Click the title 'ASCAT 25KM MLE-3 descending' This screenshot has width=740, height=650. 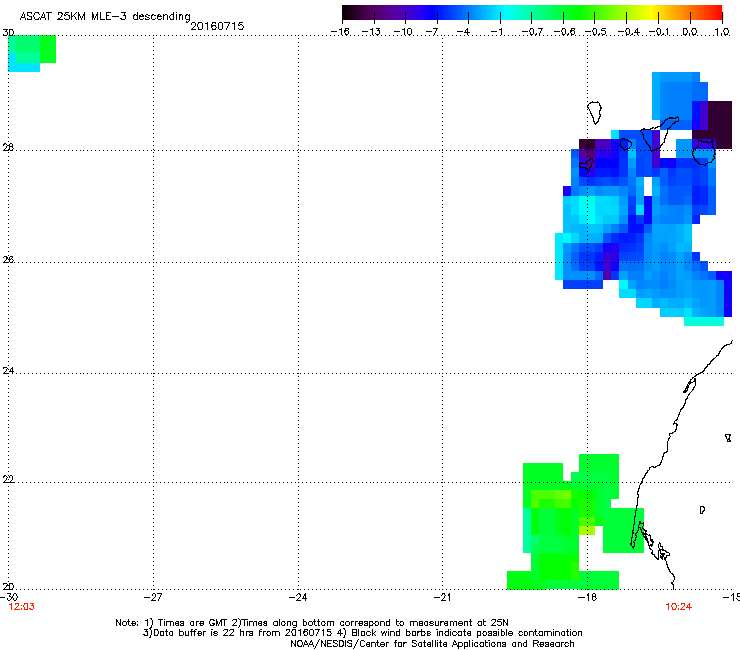105,16
